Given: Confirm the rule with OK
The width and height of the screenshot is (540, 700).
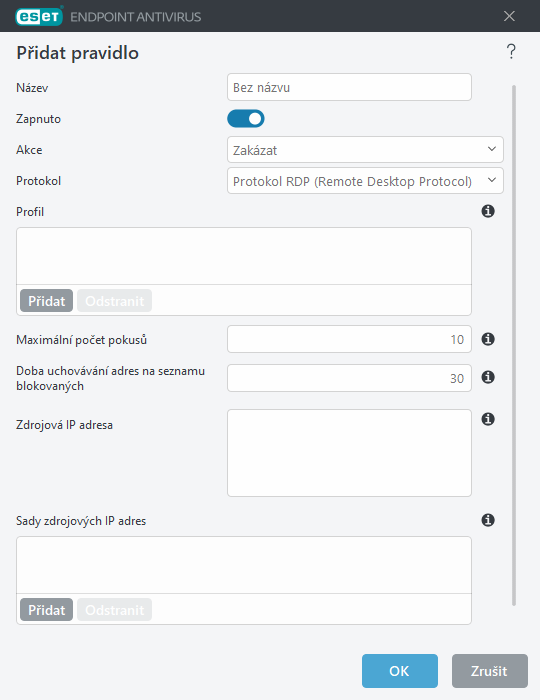Looking at the screenshot, I should [x=400, y=671].
